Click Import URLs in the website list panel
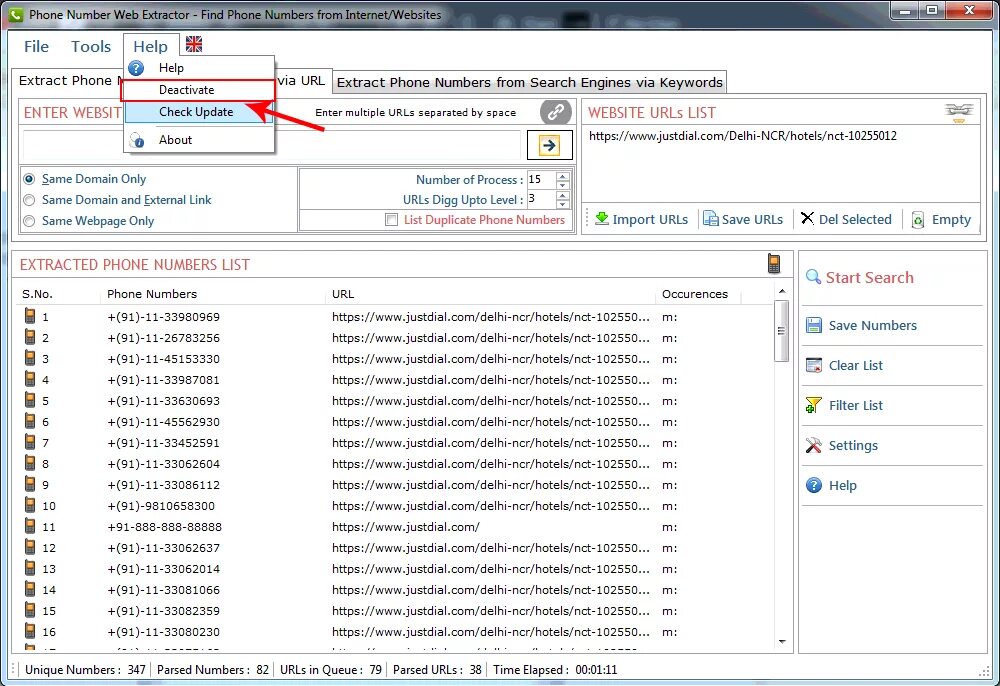This screenshot has width=1000, height=686. [640, 219]
